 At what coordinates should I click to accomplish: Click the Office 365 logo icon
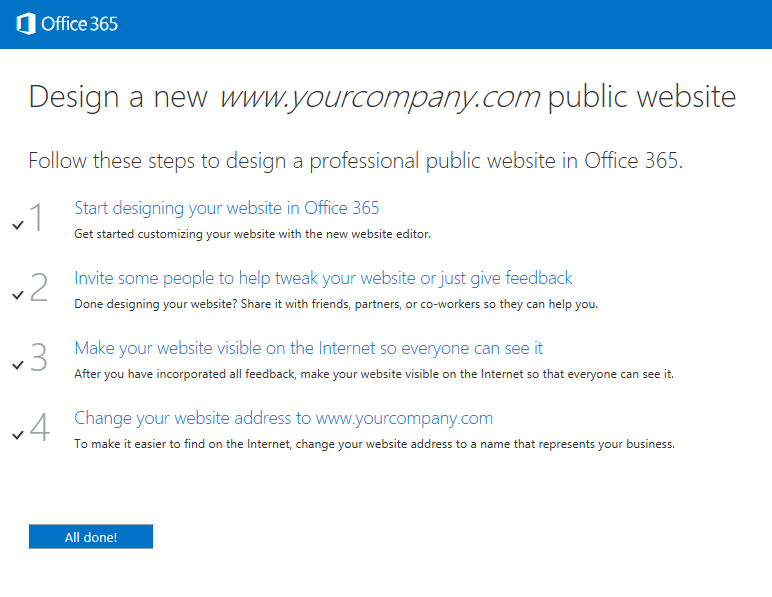click(x=26, y=24)
